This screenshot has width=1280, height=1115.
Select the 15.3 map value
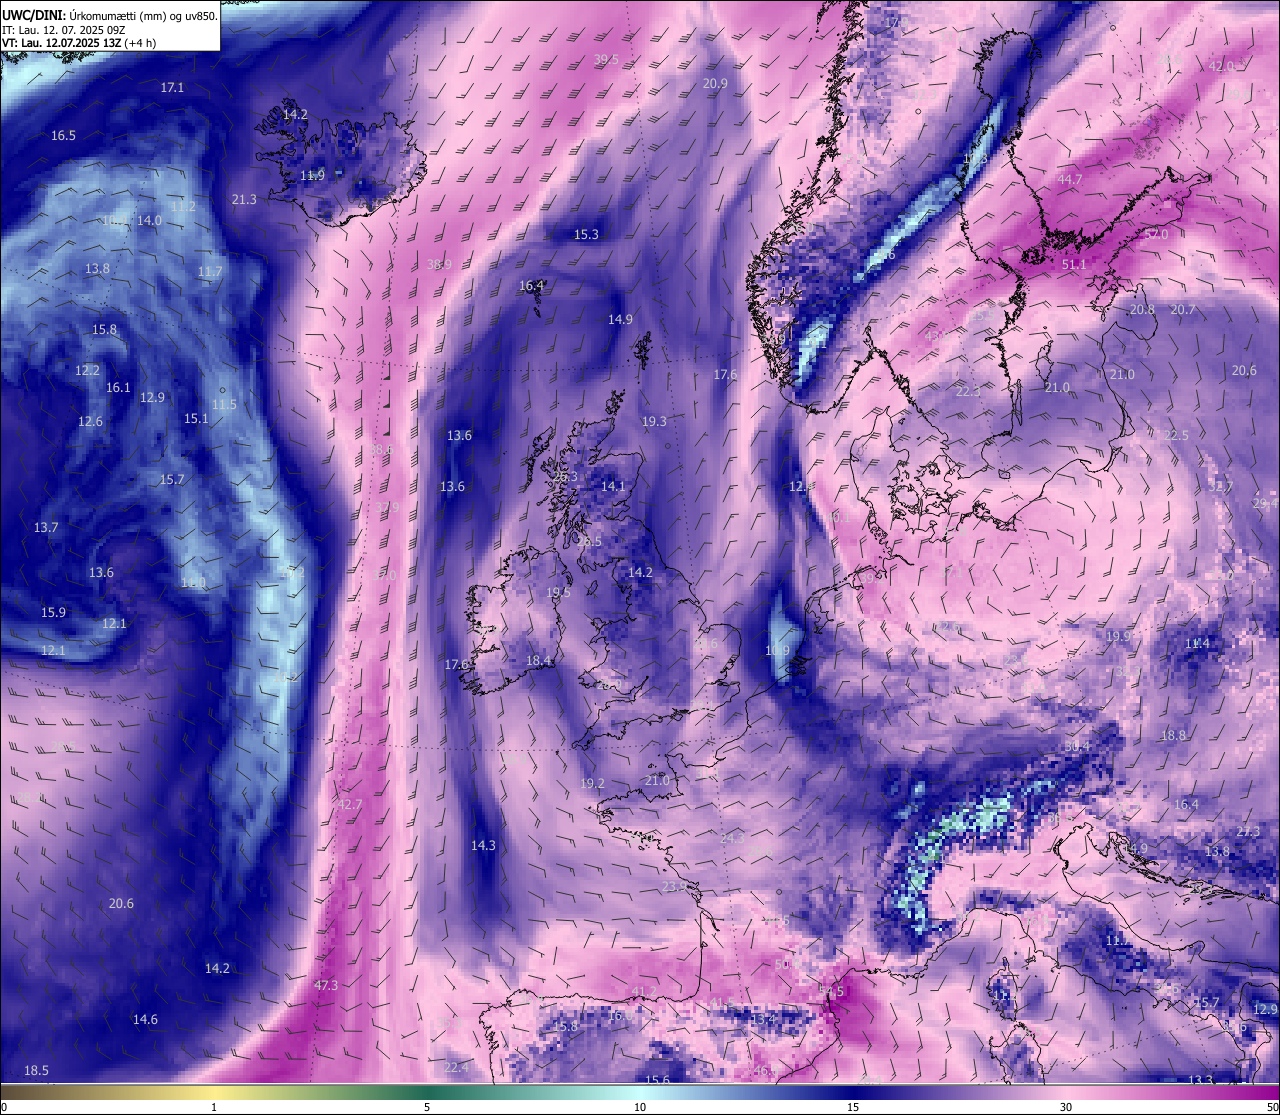pyautogui.click(x=586, y=235)
